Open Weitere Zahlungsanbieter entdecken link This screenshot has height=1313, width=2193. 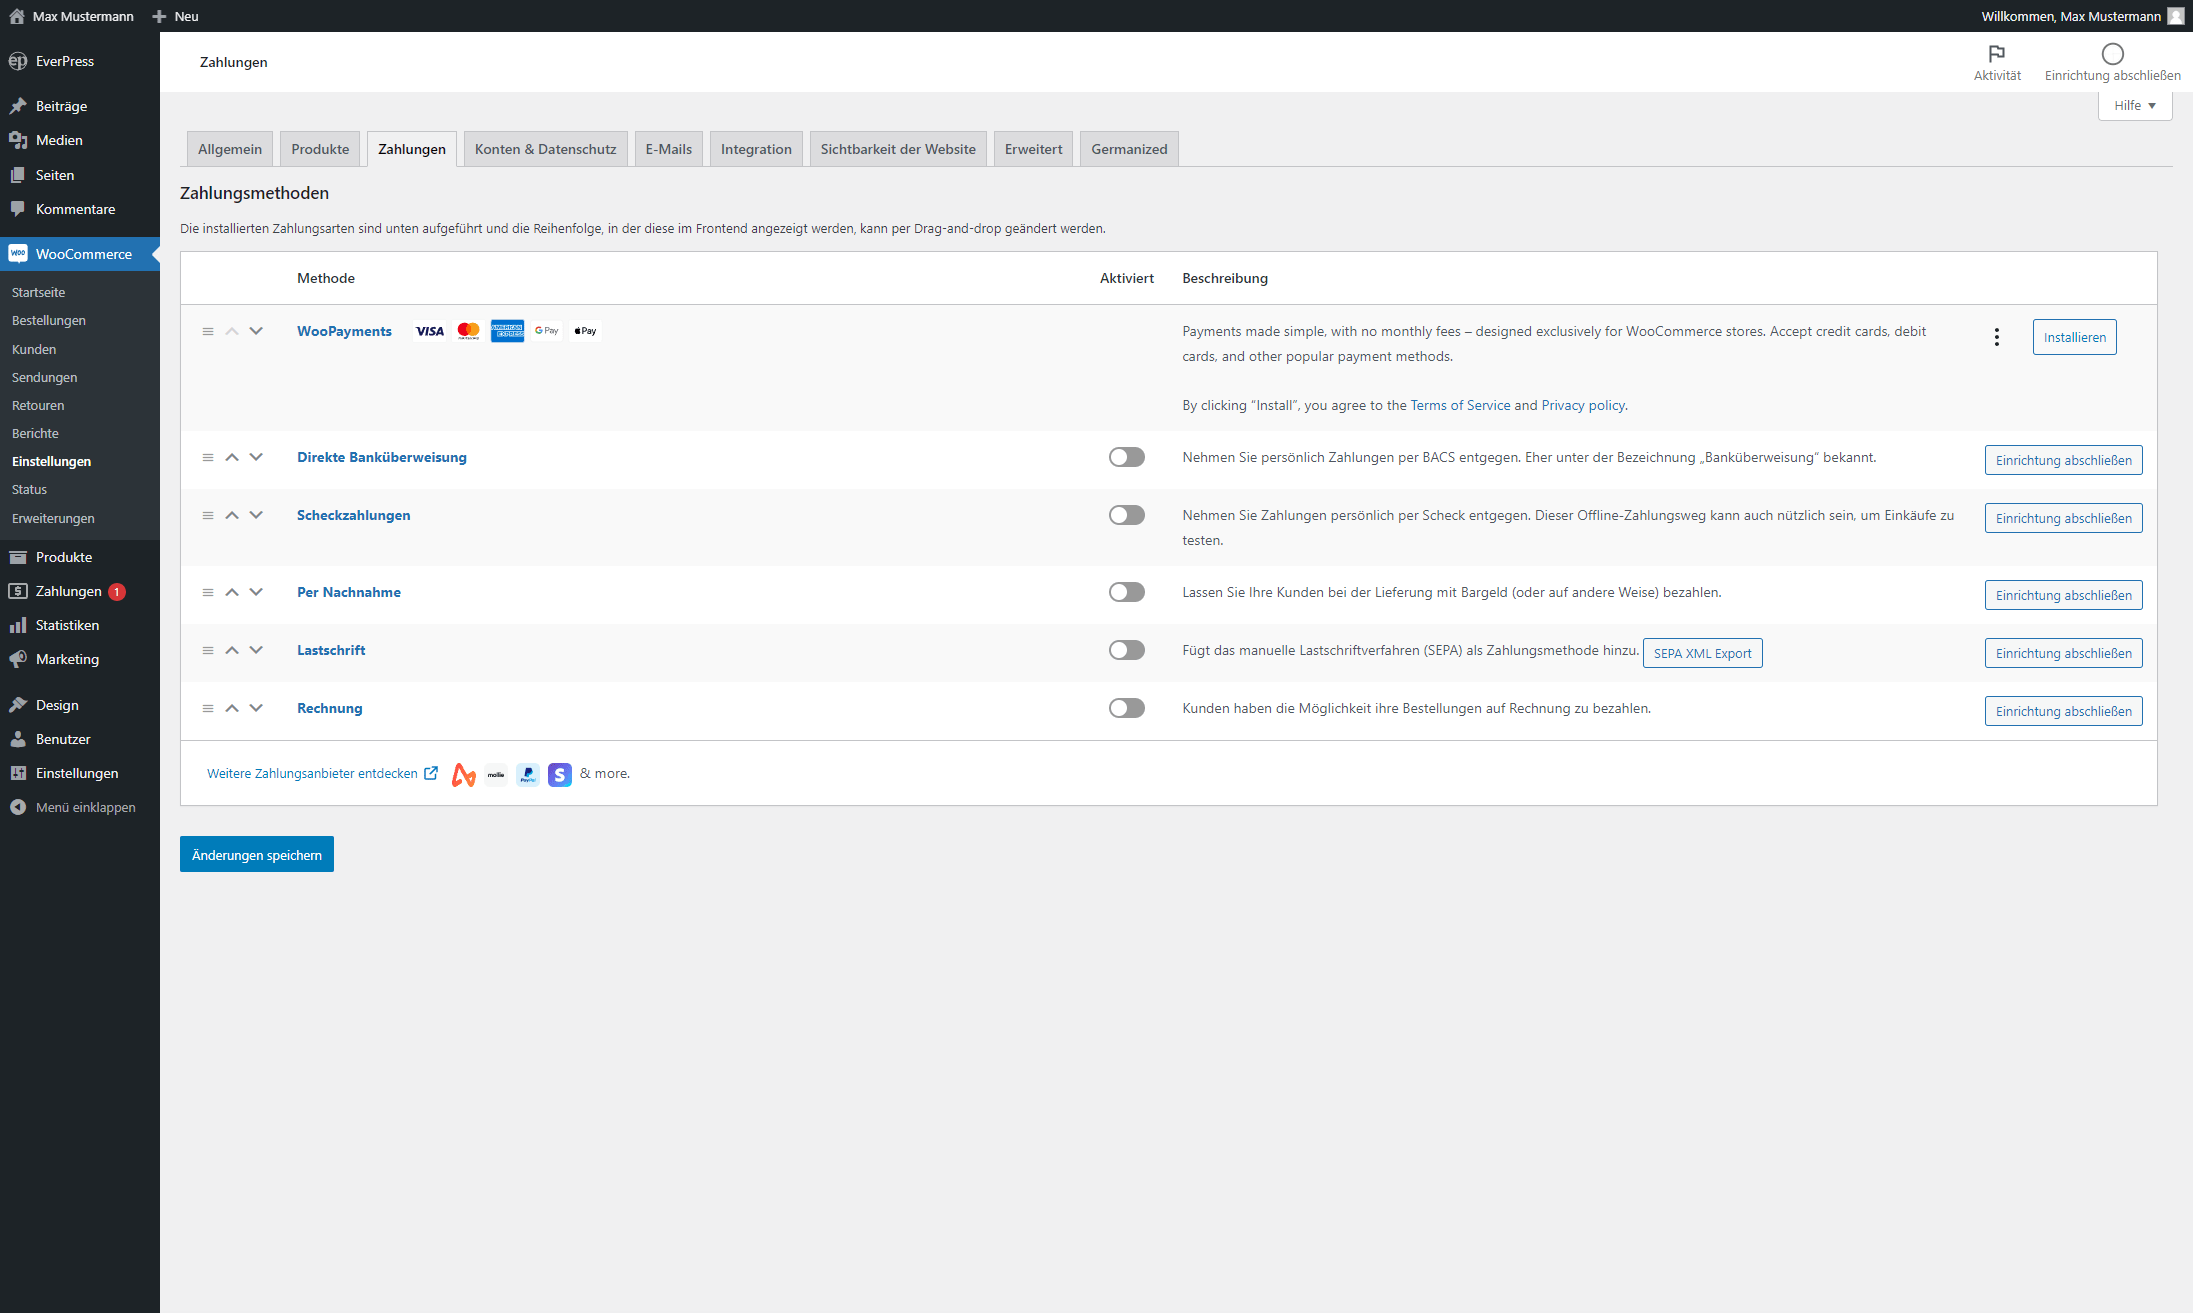(312, 773)
